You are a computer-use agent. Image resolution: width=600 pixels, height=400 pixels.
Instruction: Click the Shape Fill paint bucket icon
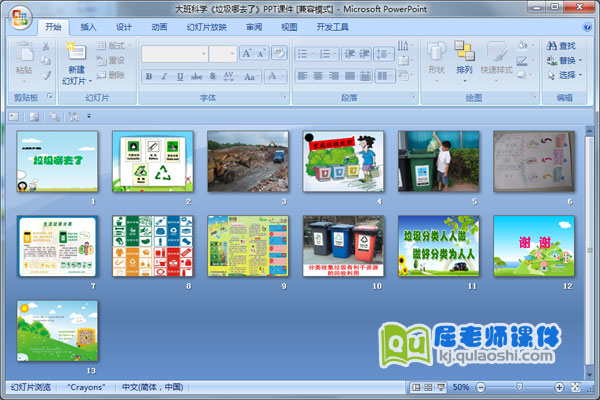coord(522,46)
